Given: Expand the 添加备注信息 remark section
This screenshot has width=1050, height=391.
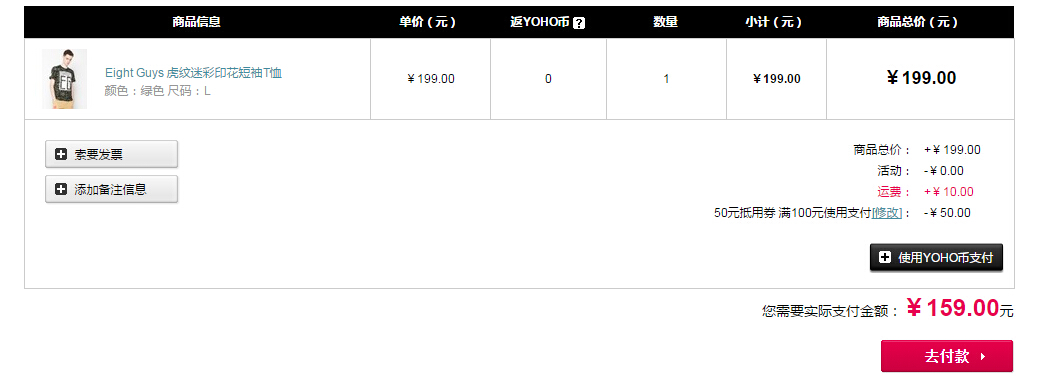Looking at the screenshot, I should click(111, 189).
